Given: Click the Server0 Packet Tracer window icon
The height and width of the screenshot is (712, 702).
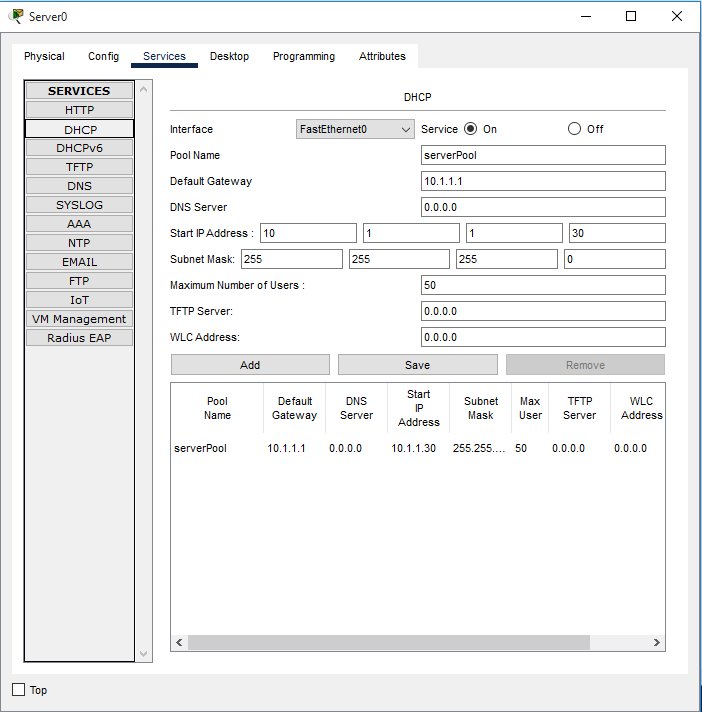Looking at the screenshot, I should click(x=16, y=16).
